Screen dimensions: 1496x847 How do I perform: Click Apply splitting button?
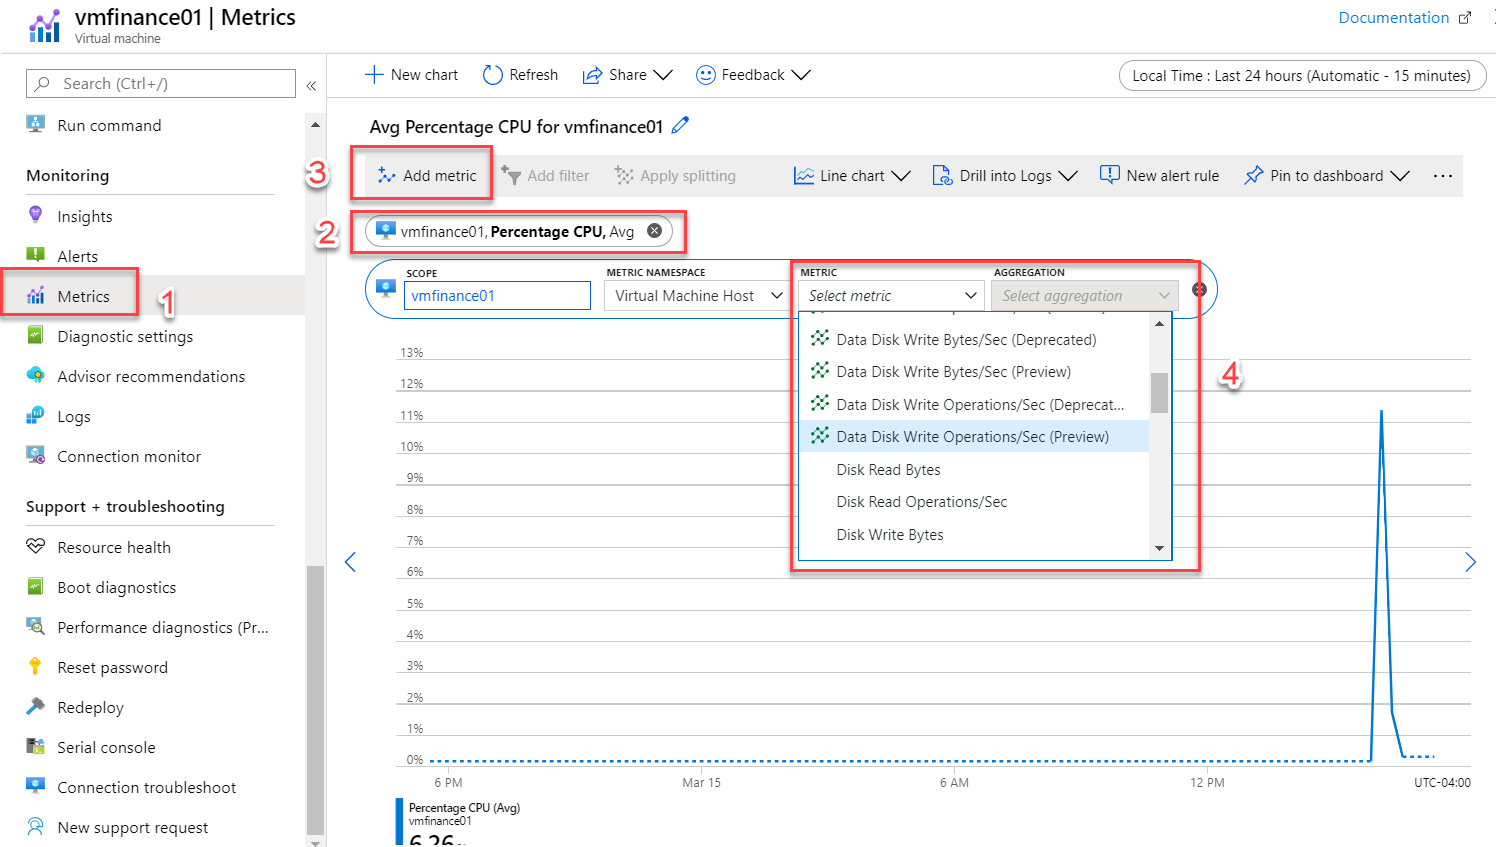click(675, 176)
